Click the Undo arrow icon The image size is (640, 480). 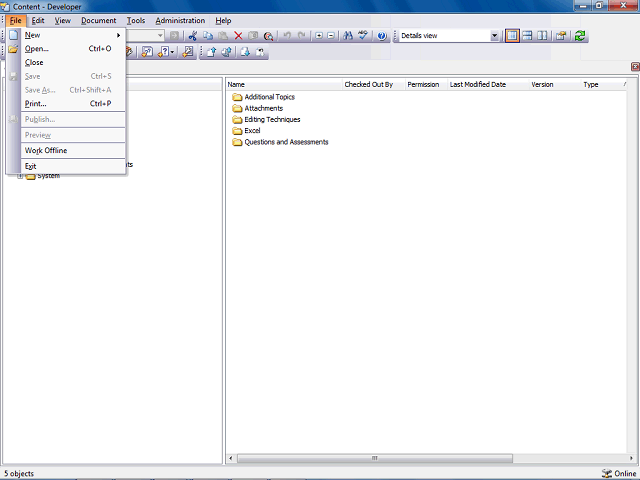287,36
